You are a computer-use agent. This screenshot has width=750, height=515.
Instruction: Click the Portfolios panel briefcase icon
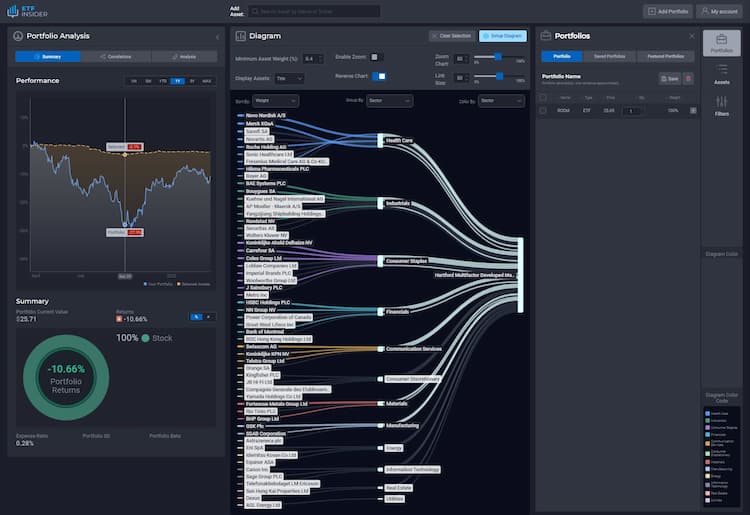(x=546, y=36)
